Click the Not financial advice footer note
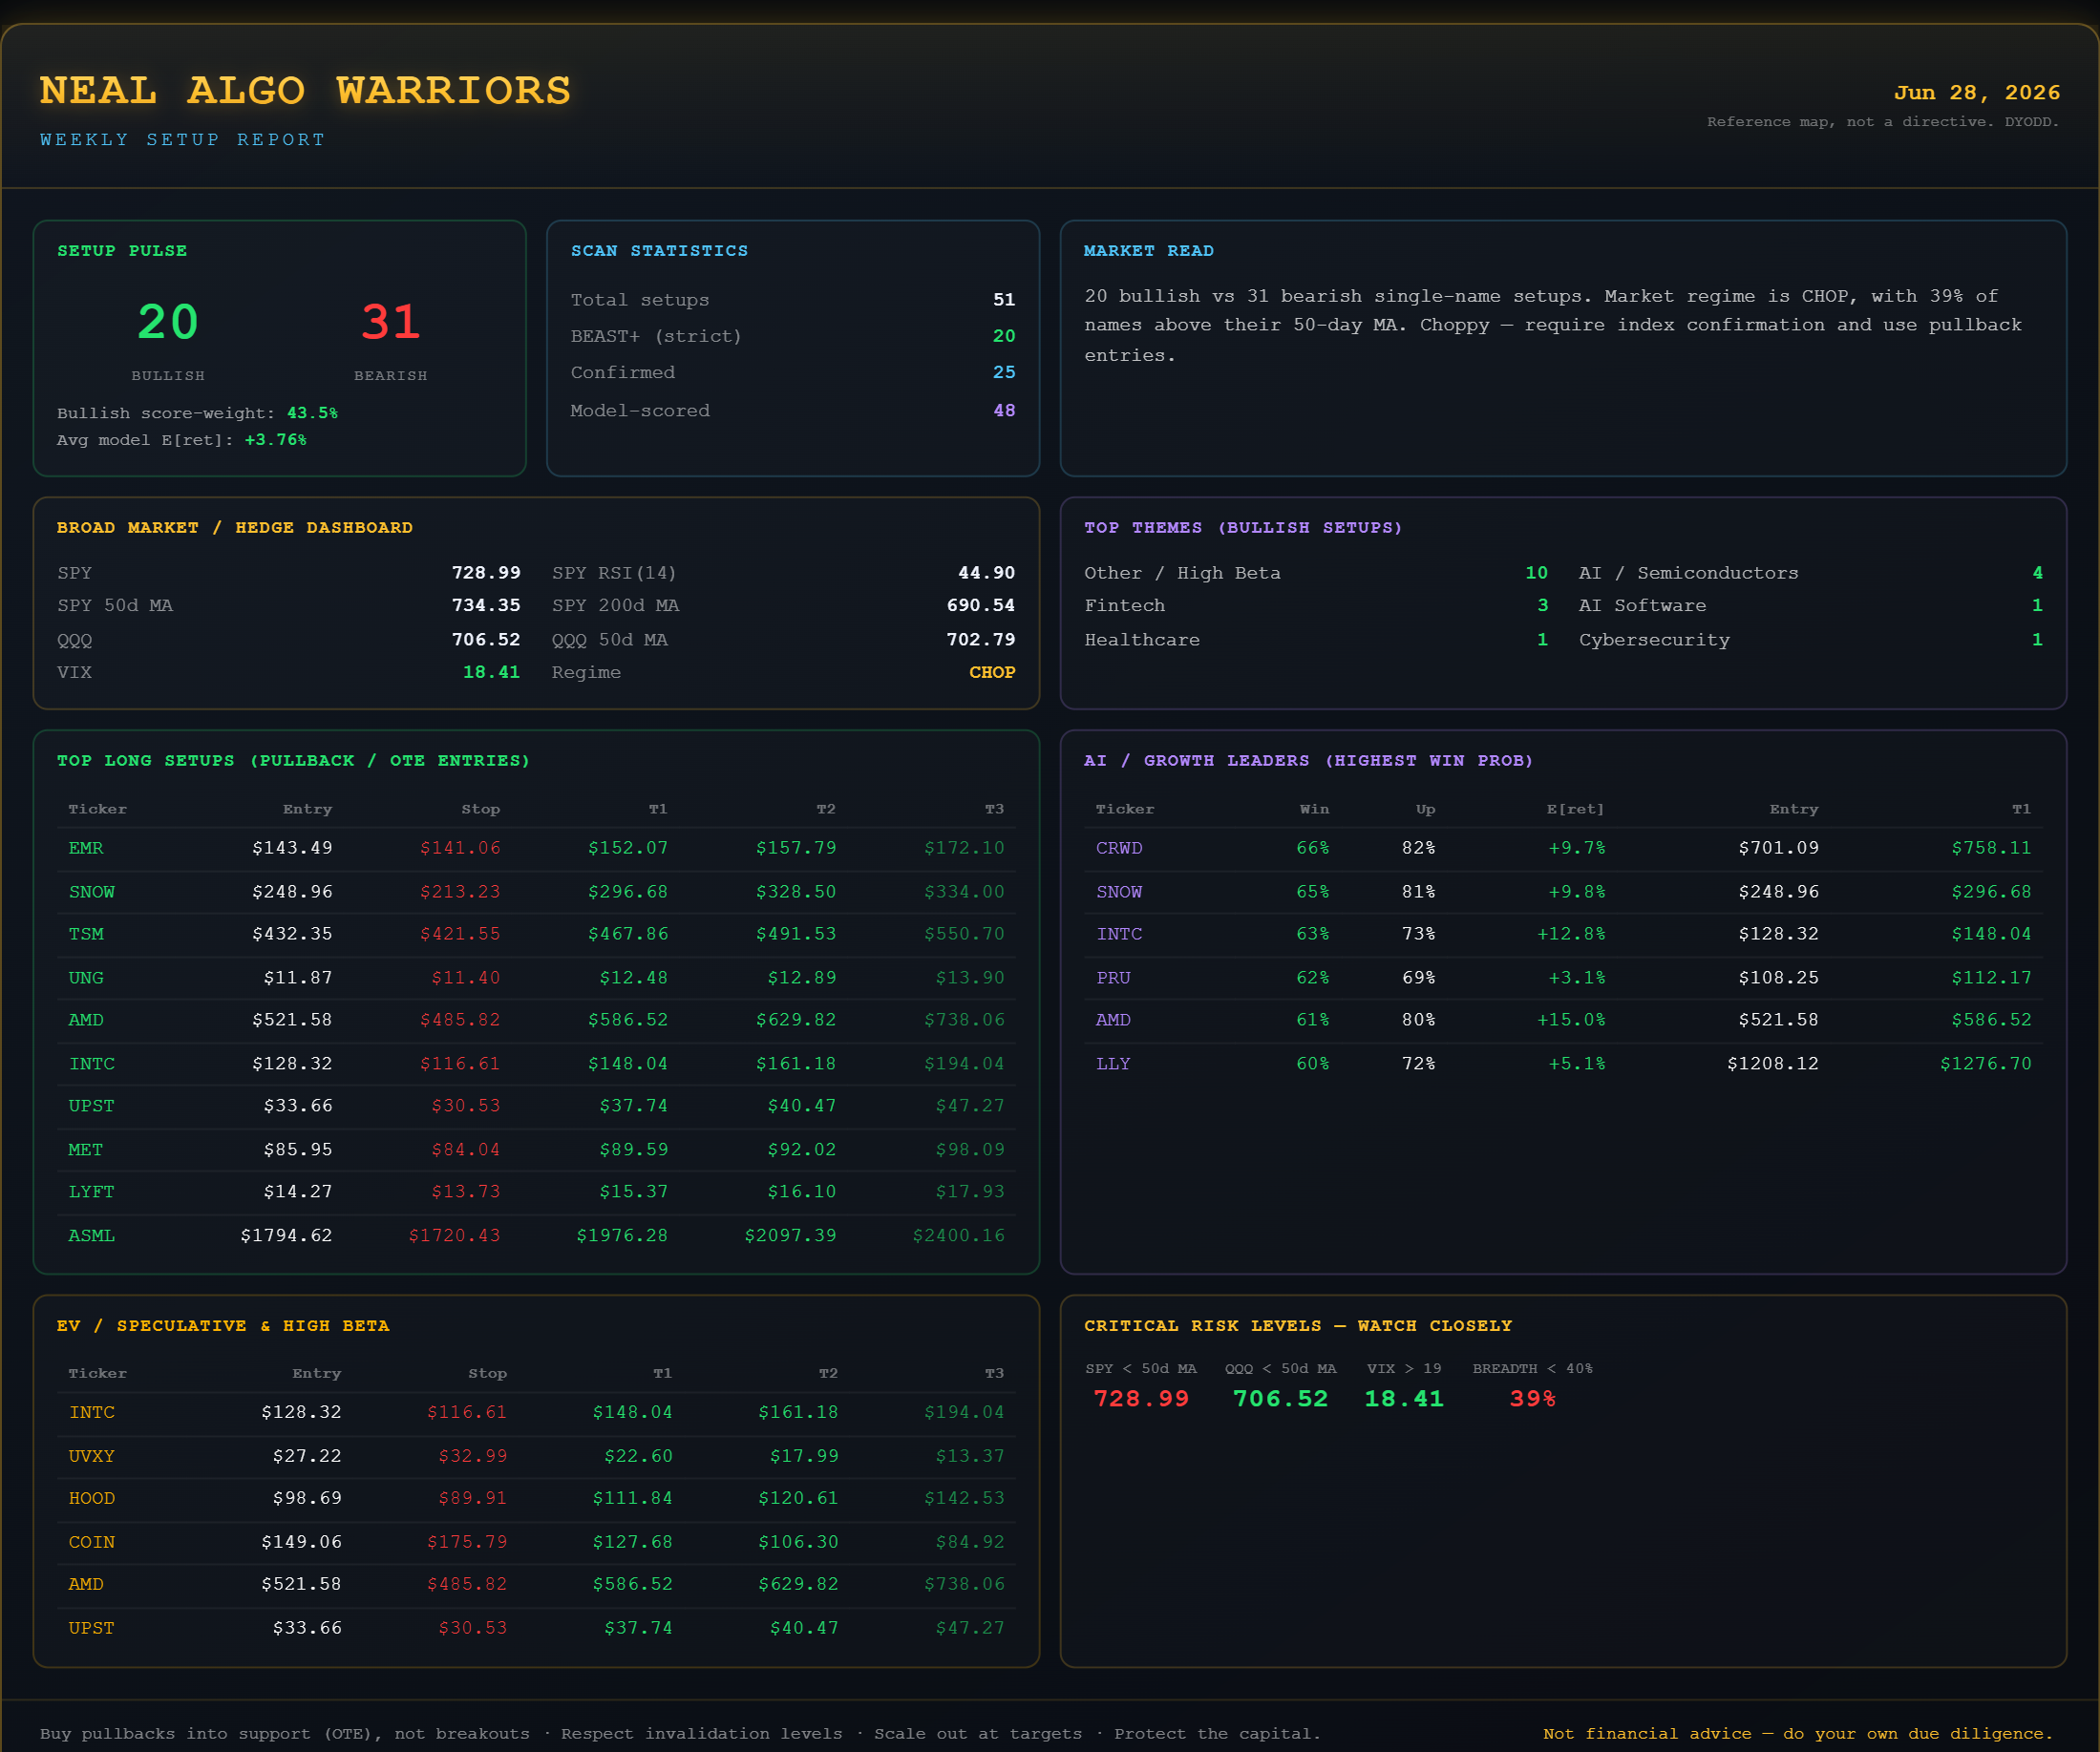The width and height of the screenshot is (2100, 1752). tap(1798, 1734)
